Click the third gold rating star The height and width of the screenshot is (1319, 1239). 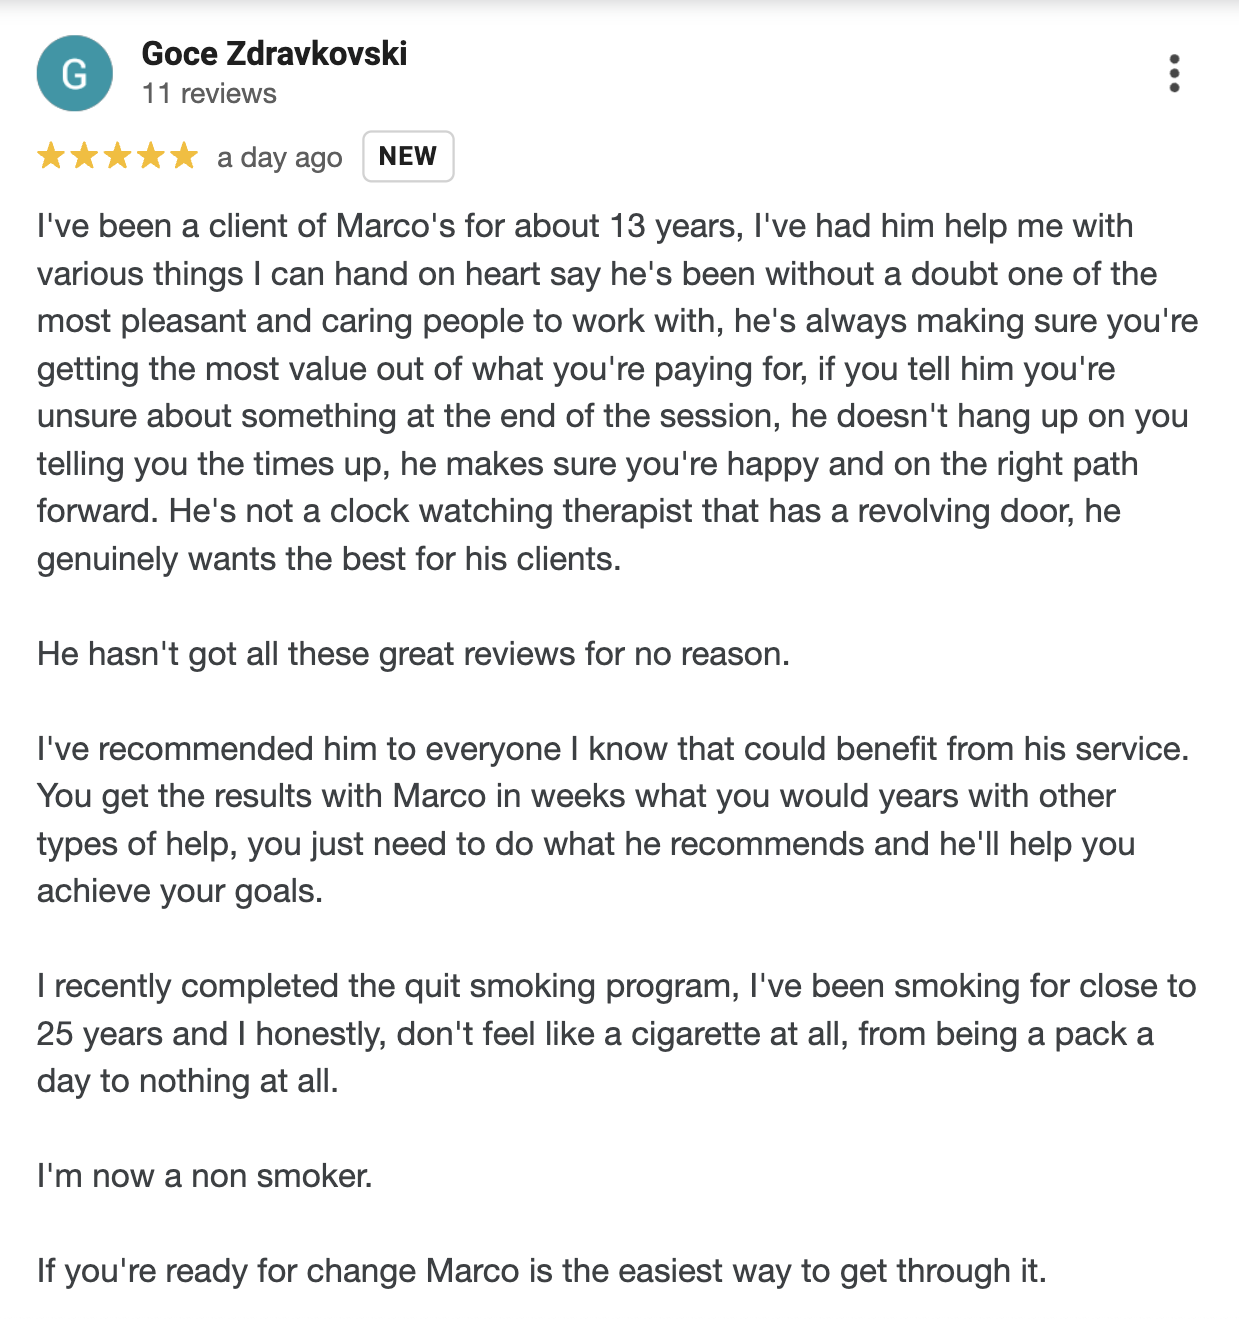(118, 156)
